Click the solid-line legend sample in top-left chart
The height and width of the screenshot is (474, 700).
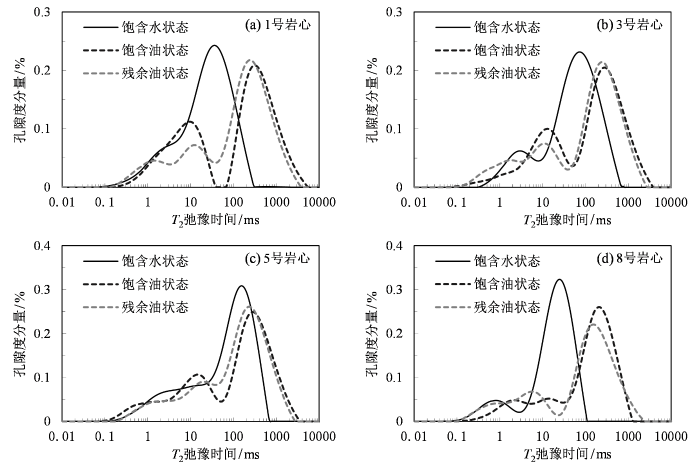[102, 29]
